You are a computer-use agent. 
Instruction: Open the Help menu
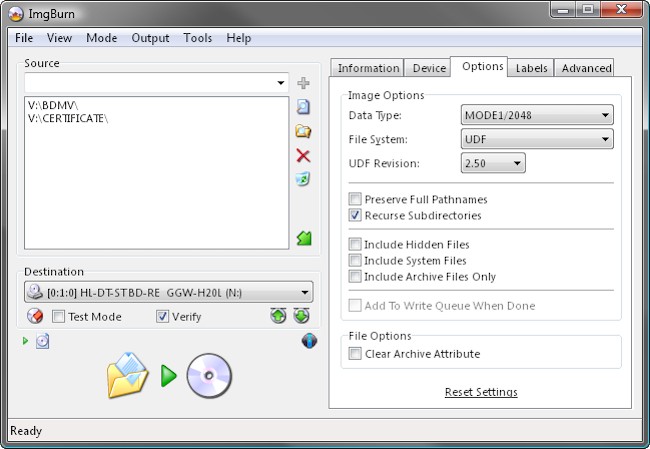[238, 38]
